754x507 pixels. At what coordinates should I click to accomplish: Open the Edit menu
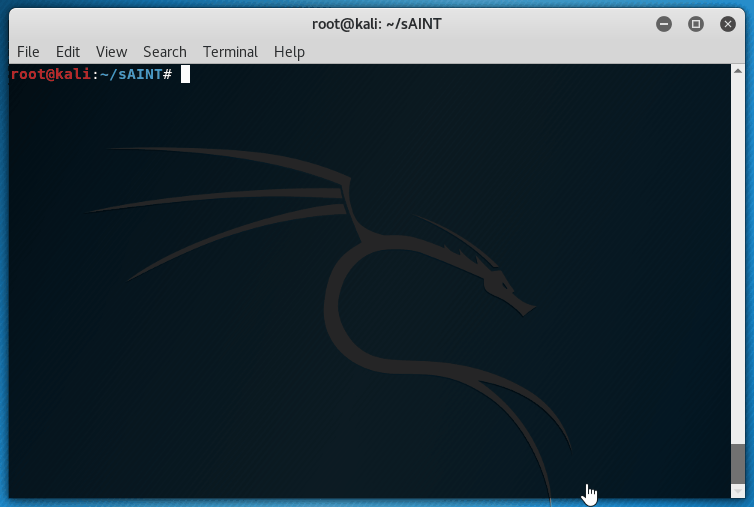click(x=68, y=51)
